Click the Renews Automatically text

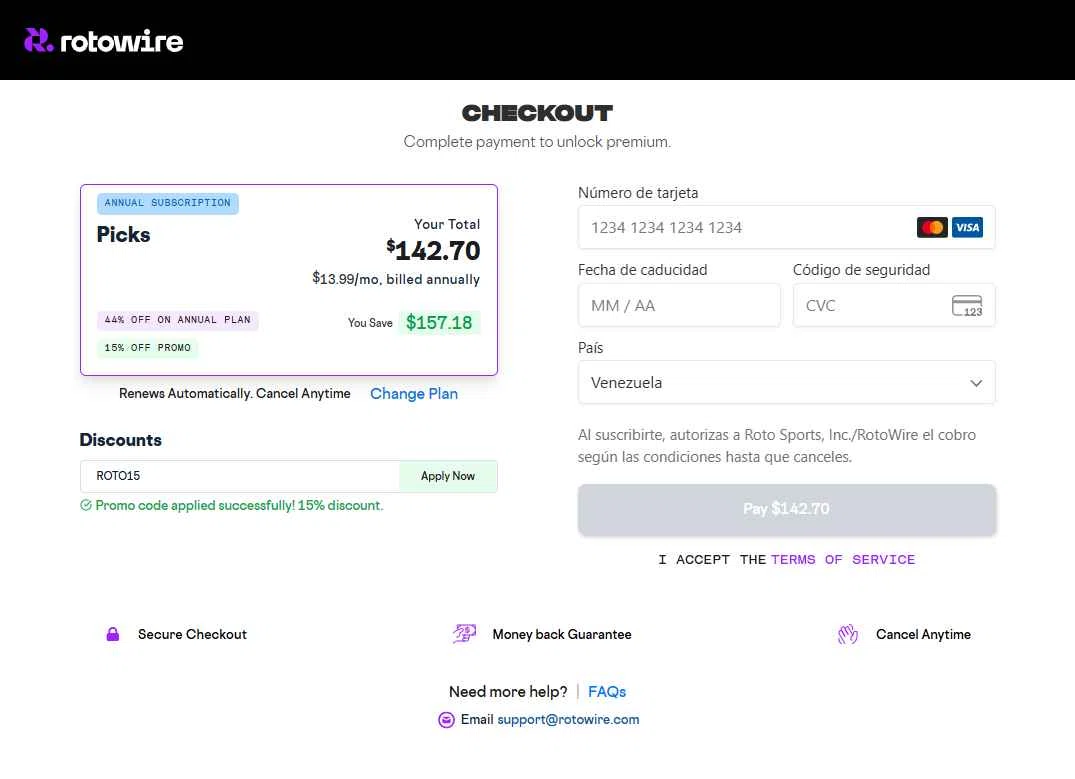(x=234, y=394)
